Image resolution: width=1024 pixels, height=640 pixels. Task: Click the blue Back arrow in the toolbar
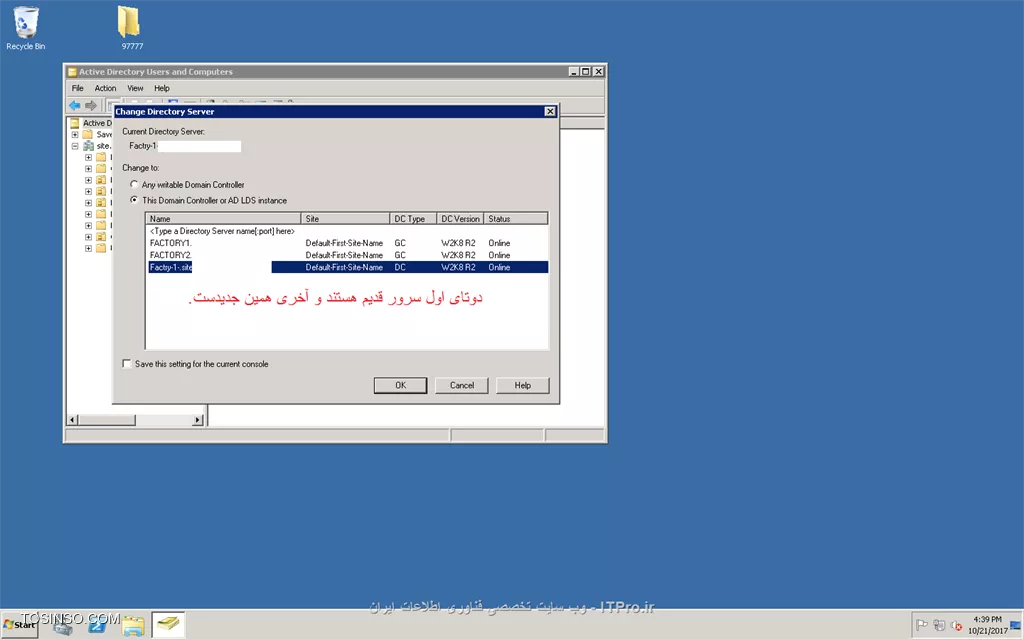point(74,105)
